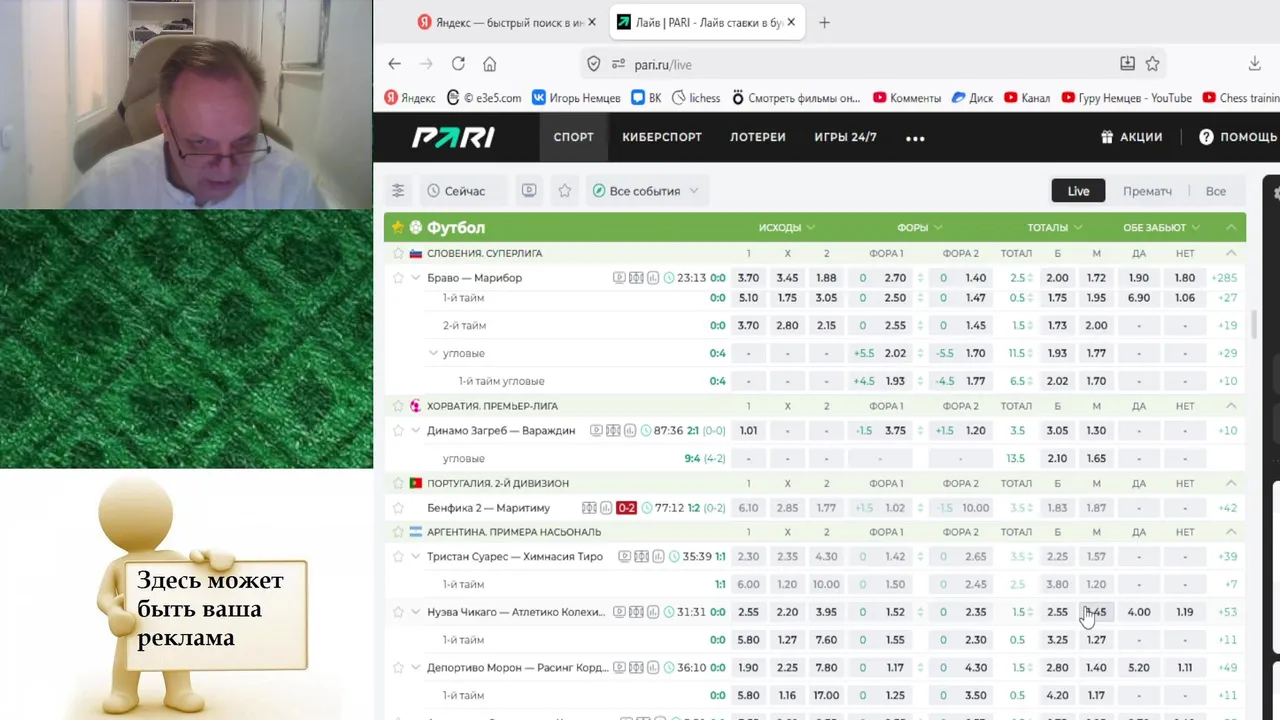Screen dimensions: 1280x720
Task: Collapse the Футбол section chevron
Action: 1231,228
